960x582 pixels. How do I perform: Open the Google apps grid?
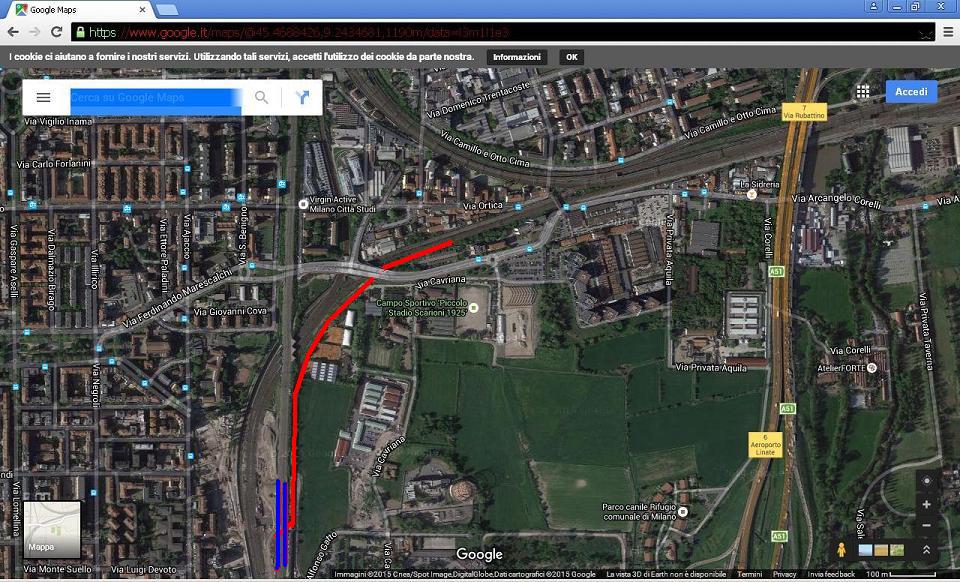[862, 92]
